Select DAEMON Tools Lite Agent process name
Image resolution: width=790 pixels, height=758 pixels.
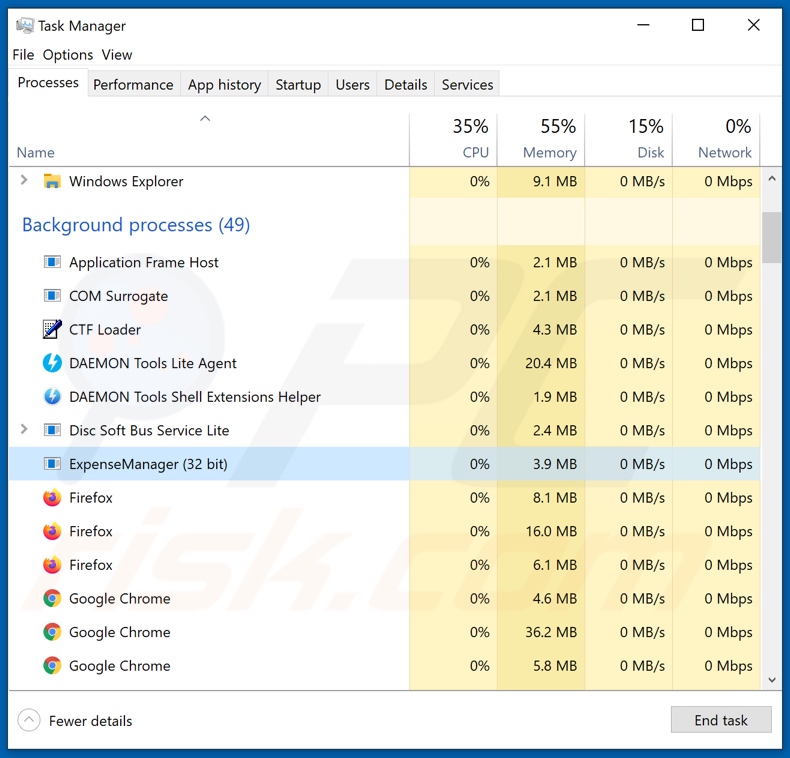tap(153, 363)
